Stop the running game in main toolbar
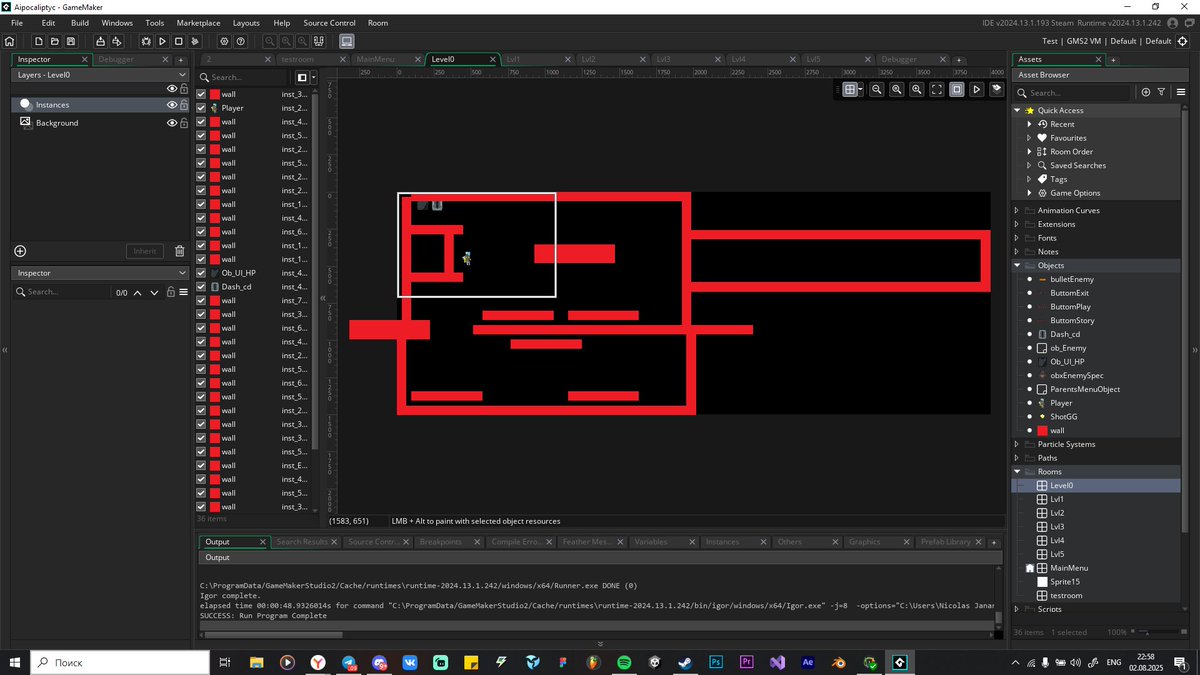 (x=178, y=41)
